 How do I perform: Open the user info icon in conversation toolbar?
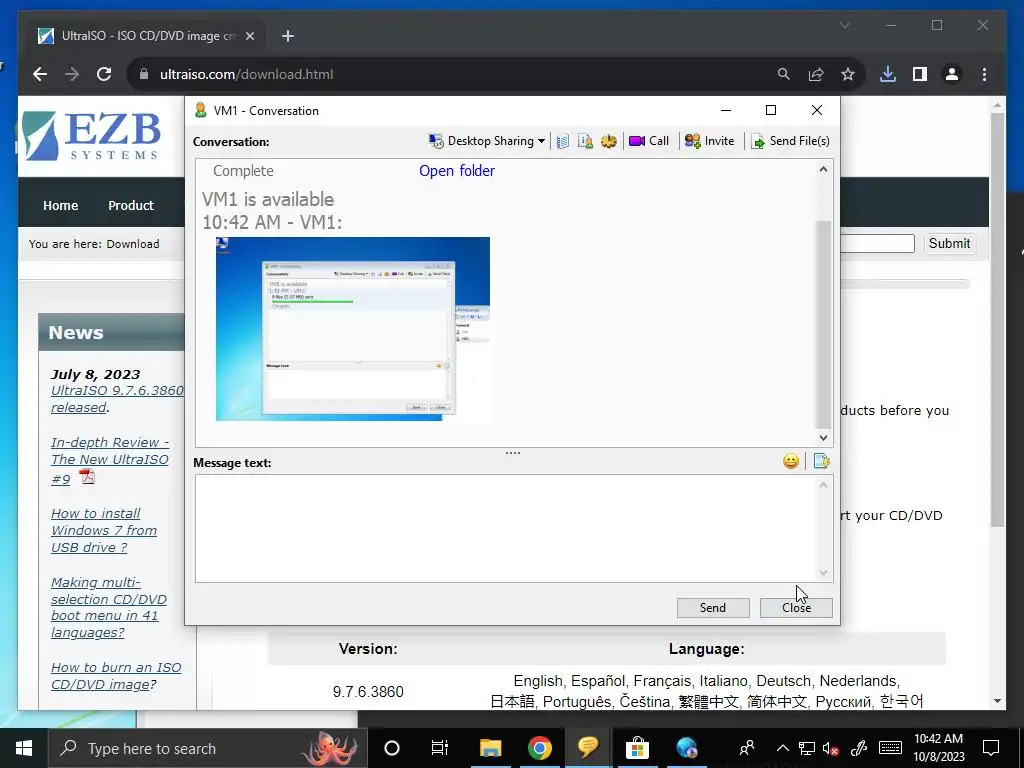click(x=586, y=141)
